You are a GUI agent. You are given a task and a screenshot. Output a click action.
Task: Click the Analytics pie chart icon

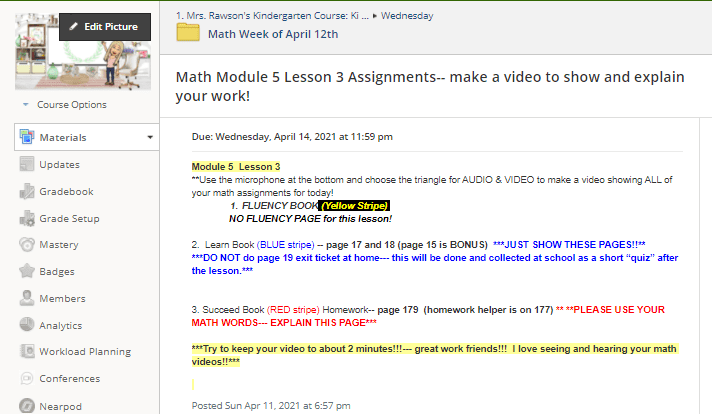(27, 325)
